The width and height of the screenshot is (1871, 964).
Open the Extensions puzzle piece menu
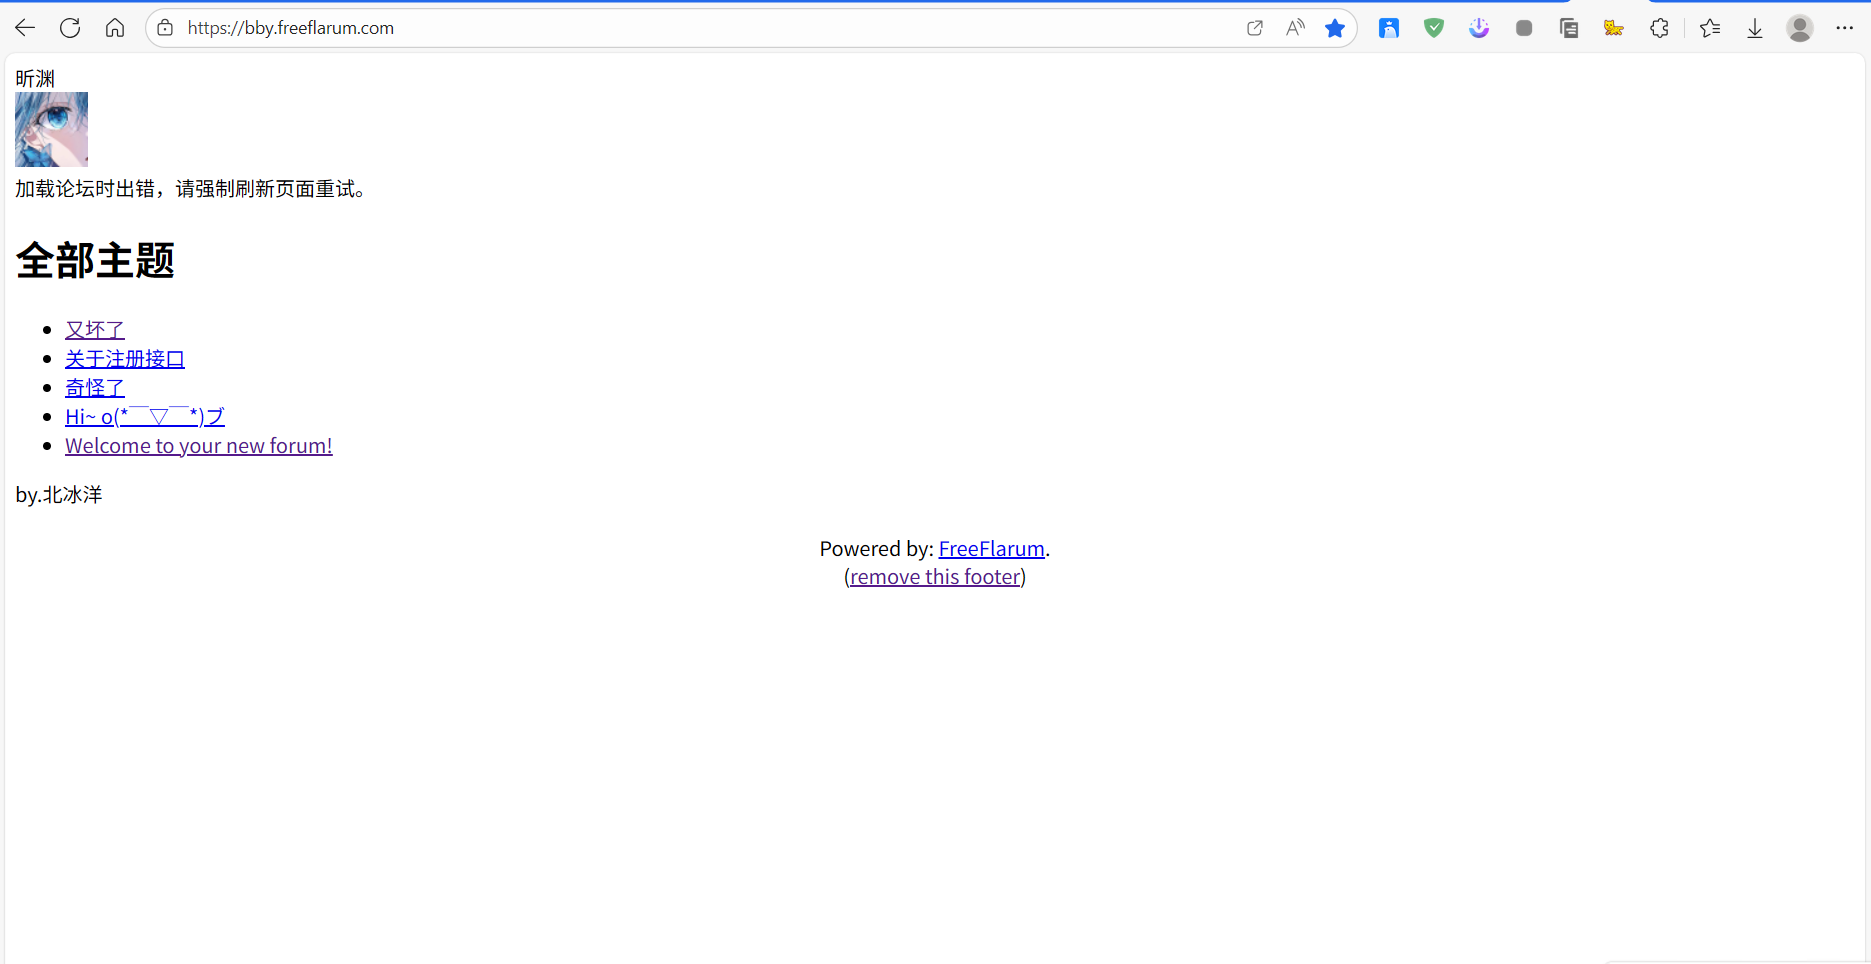tap(1659, 28)
